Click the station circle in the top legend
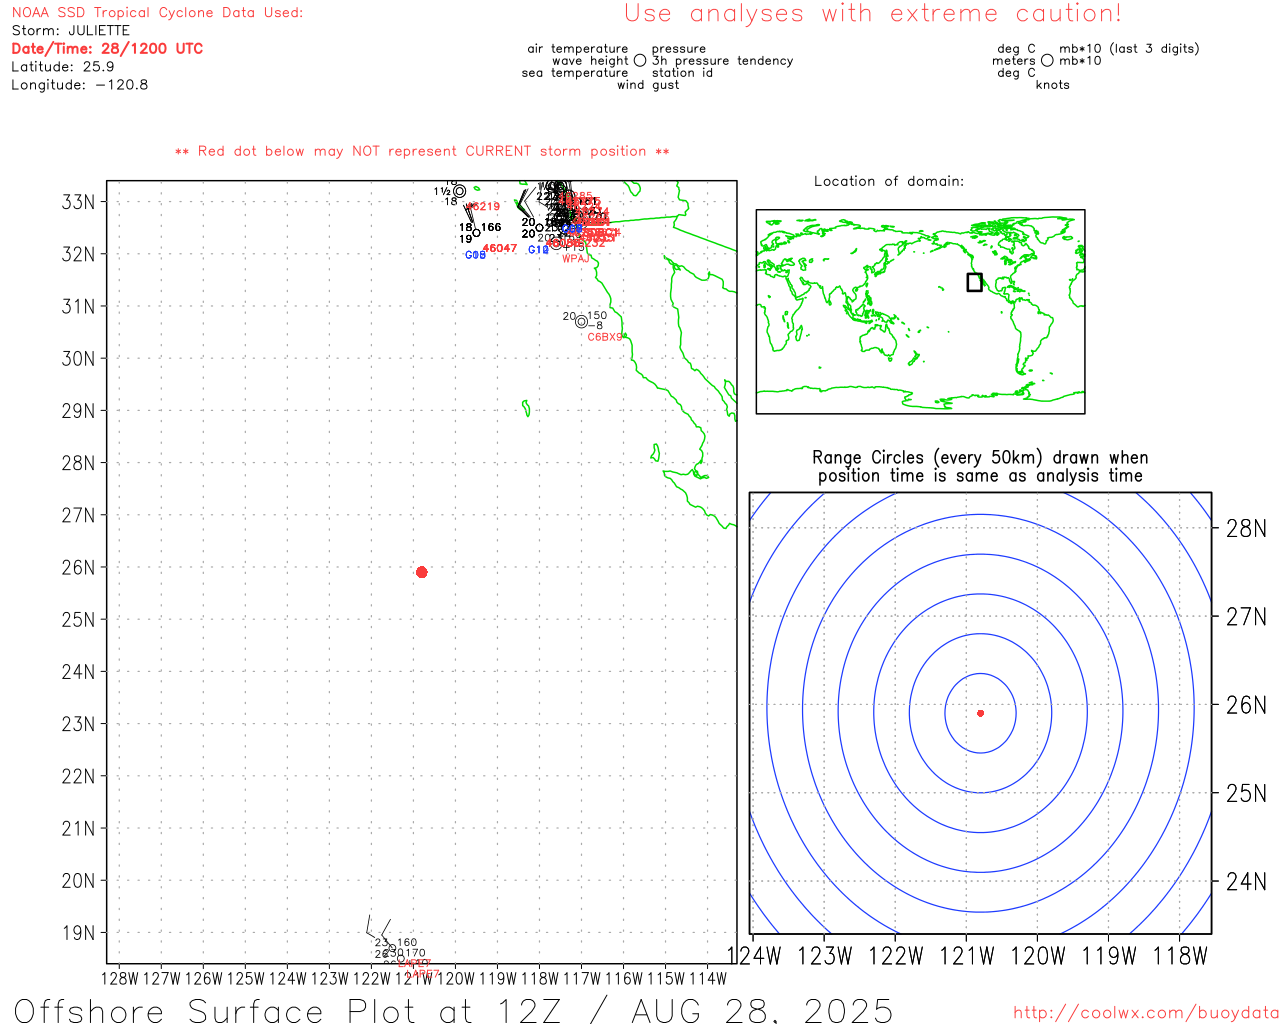1280x1024 pixels. tap(640, 60)
